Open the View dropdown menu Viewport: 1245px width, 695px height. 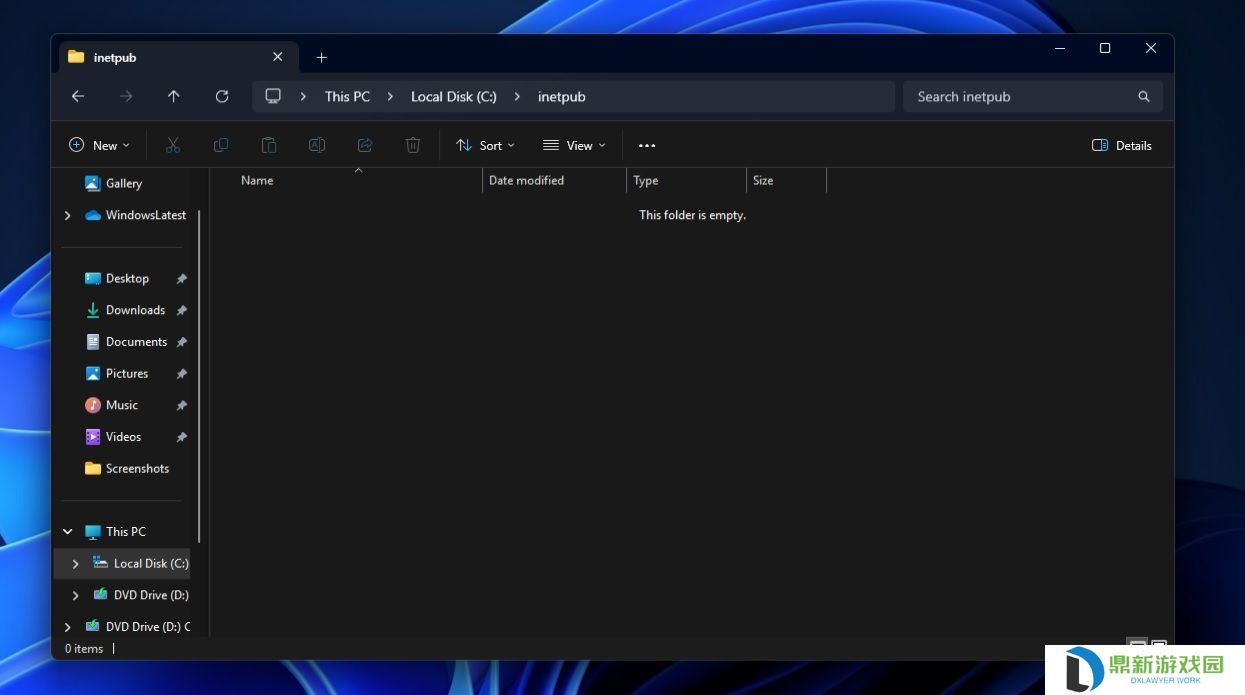point(574,145)
